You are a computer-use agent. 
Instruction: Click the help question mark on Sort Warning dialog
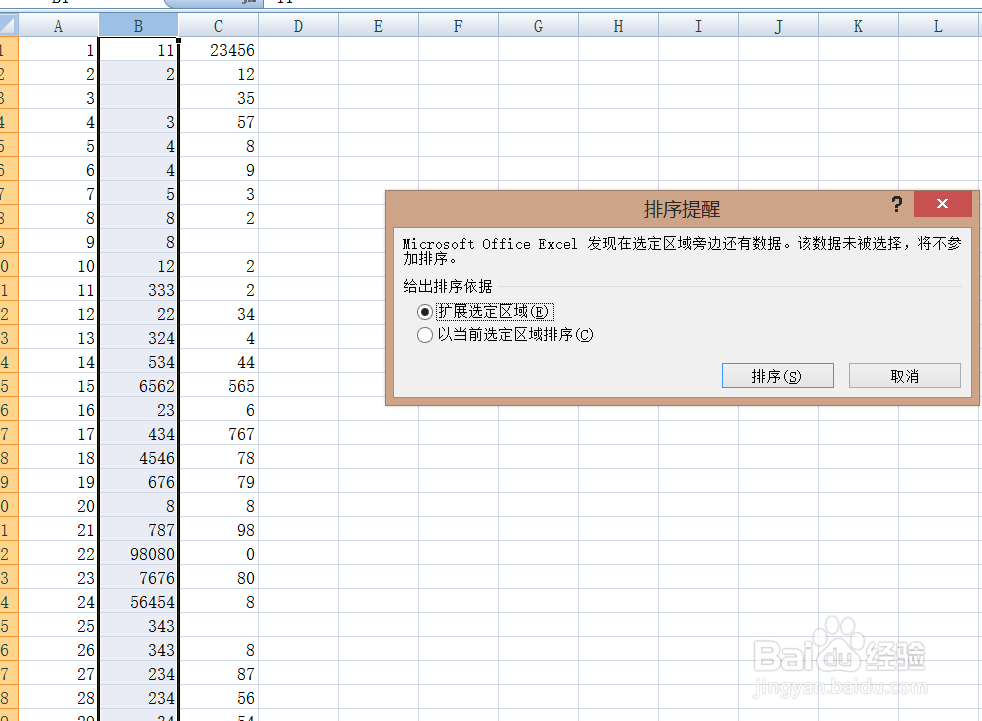[x=897, y=204]
